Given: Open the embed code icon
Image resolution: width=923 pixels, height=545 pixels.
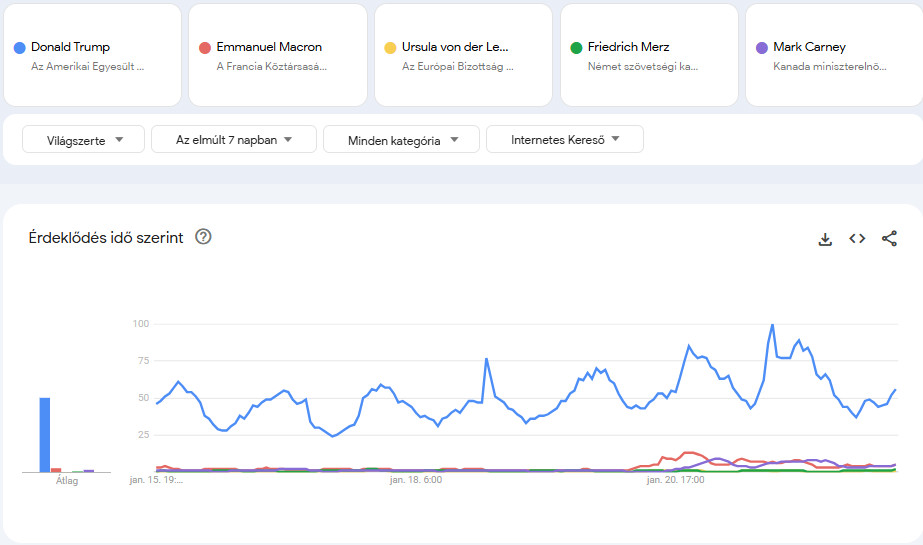Looking at the screenshot, I should (857, 239).
